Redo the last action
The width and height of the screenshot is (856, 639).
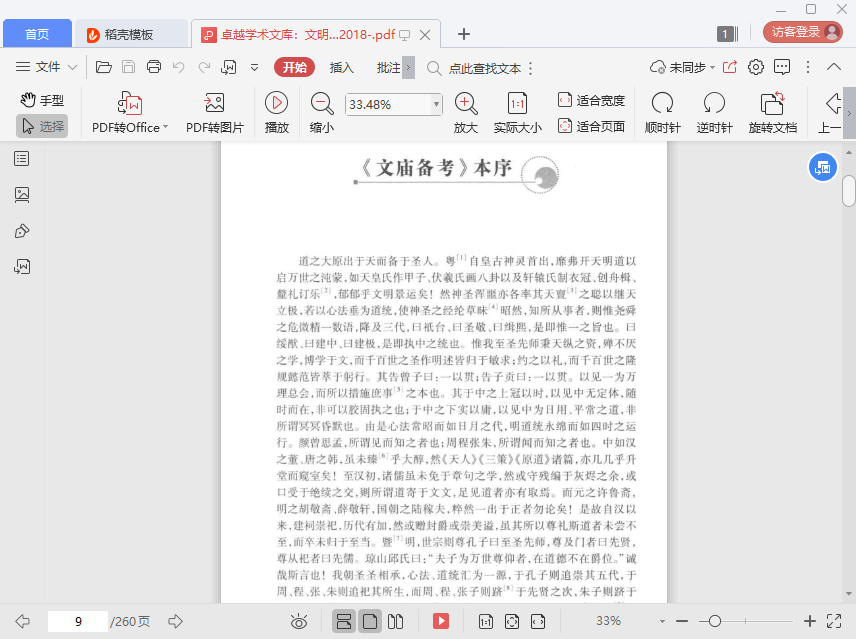(204, 67)
